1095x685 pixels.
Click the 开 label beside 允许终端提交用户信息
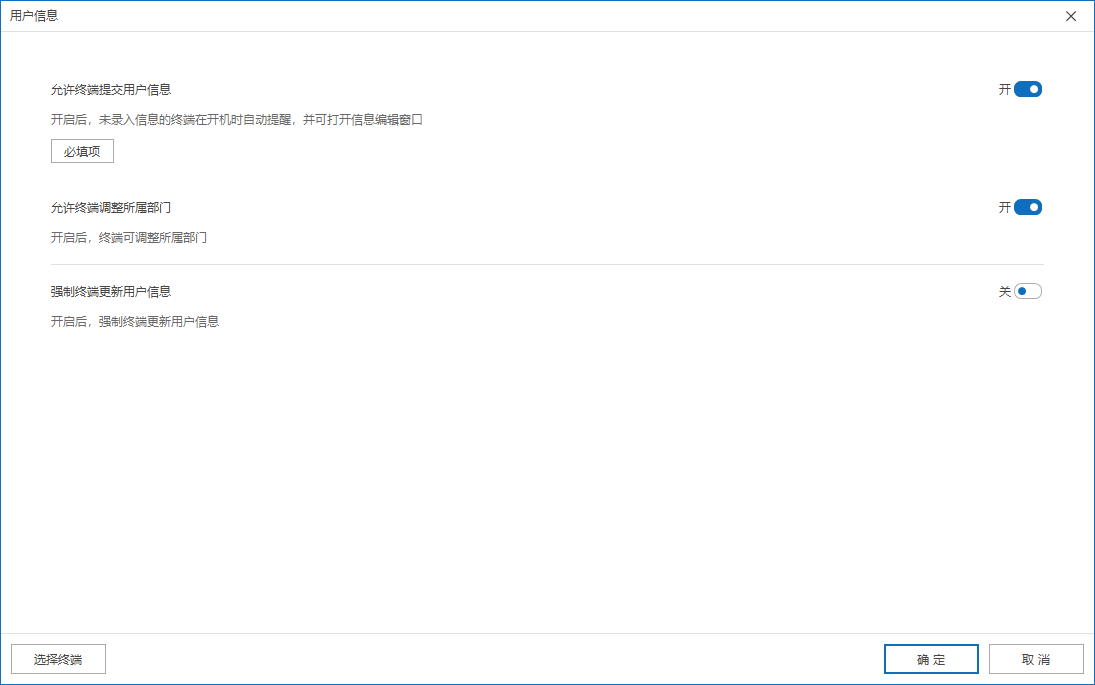point(1004,89)
